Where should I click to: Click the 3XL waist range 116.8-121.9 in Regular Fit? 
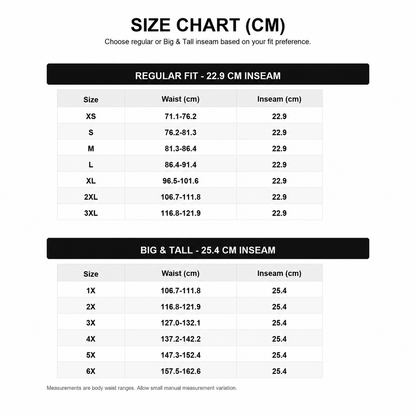[x=180, y=213]
